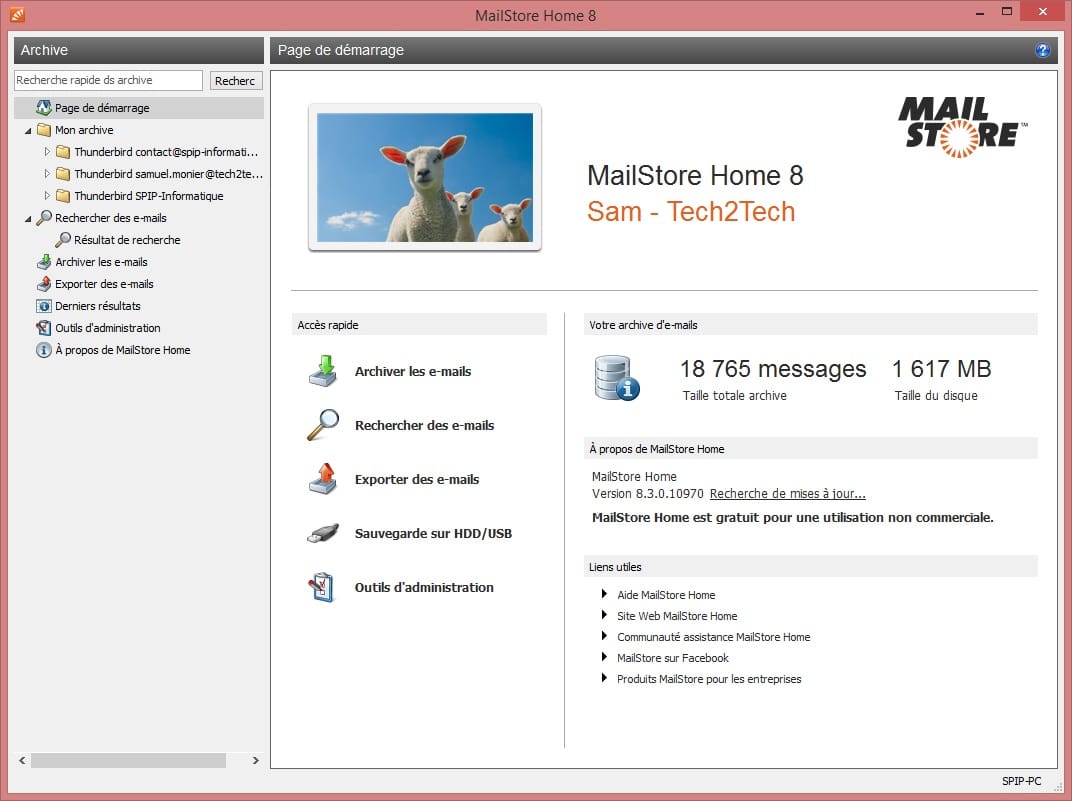The image size is (1072, 801).
Task: Click the Thunderbird contact@spip-informati folder icon
Action: (63, 152)
